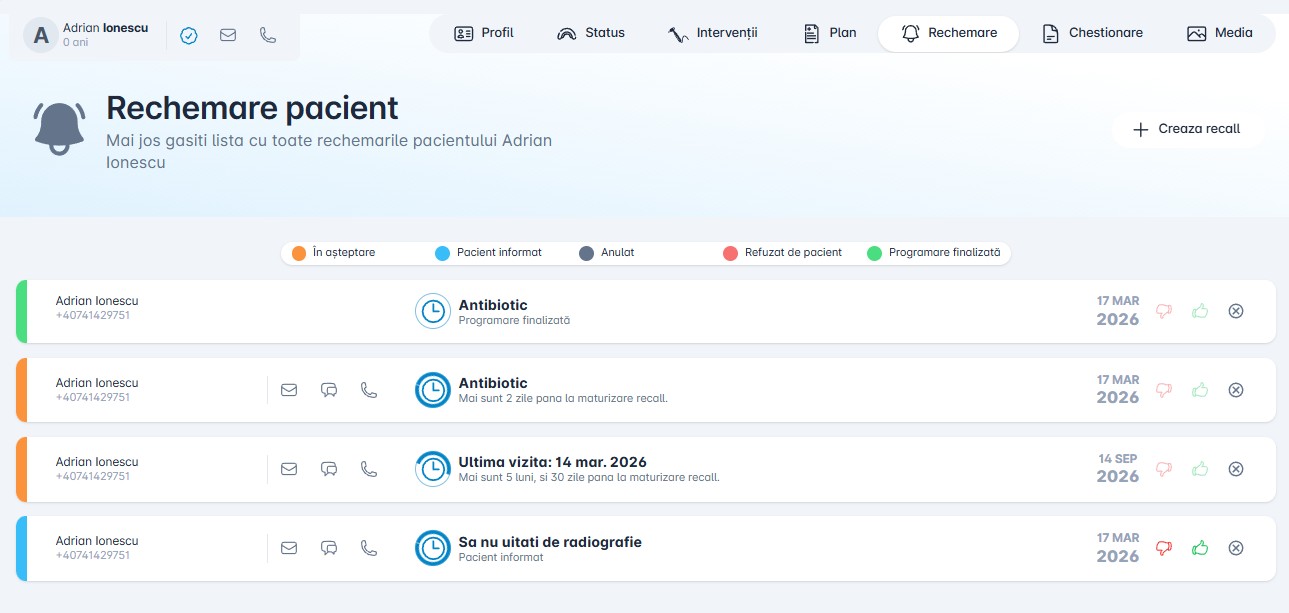
Task: Click thumbs up on Sa nu uitati de radiografie
Action: [1200, 548]
